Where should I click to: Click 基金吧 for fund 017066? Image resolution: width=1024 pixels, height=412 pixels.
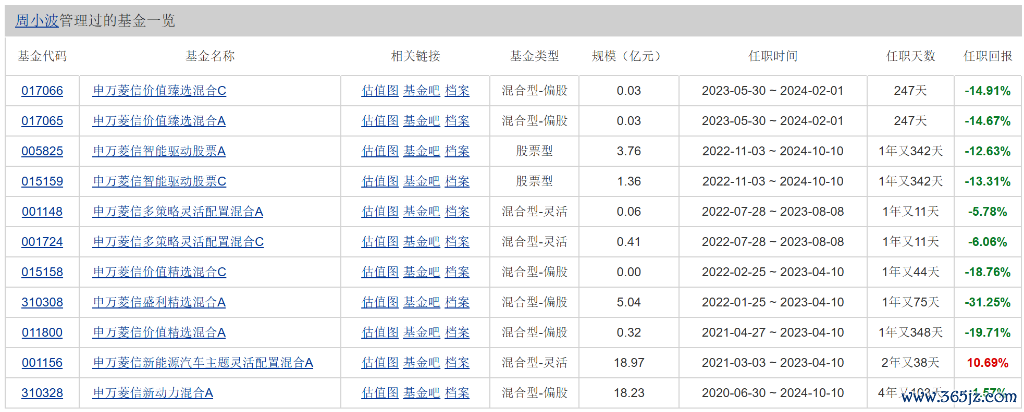(421, 91)
